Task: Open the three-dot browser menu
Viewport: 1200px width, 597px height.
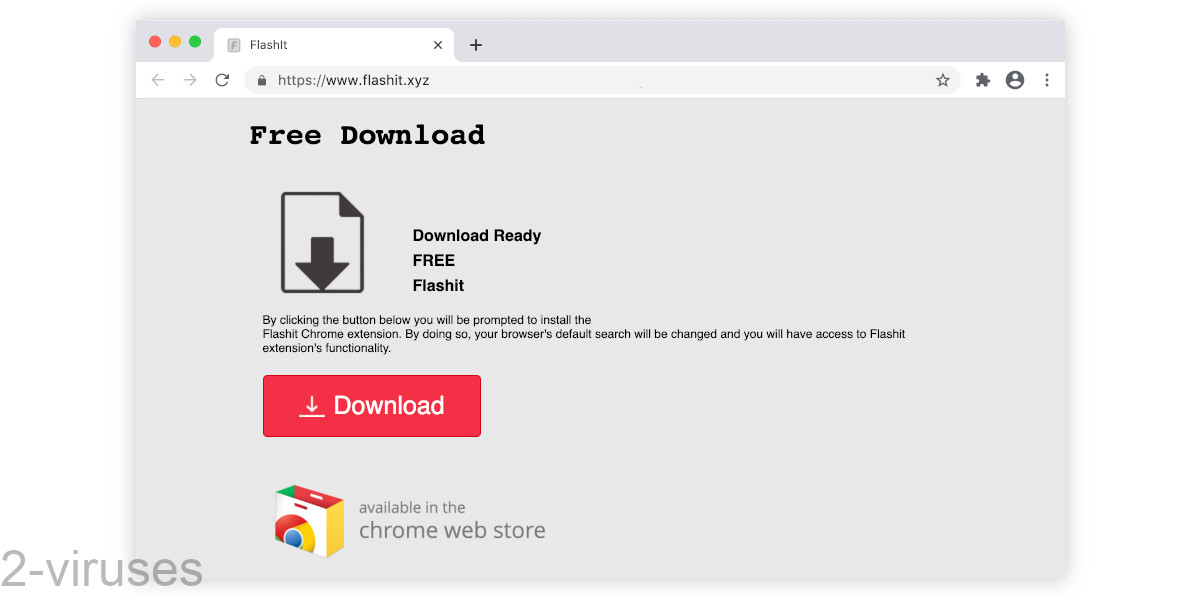Action: [1047, 80]
